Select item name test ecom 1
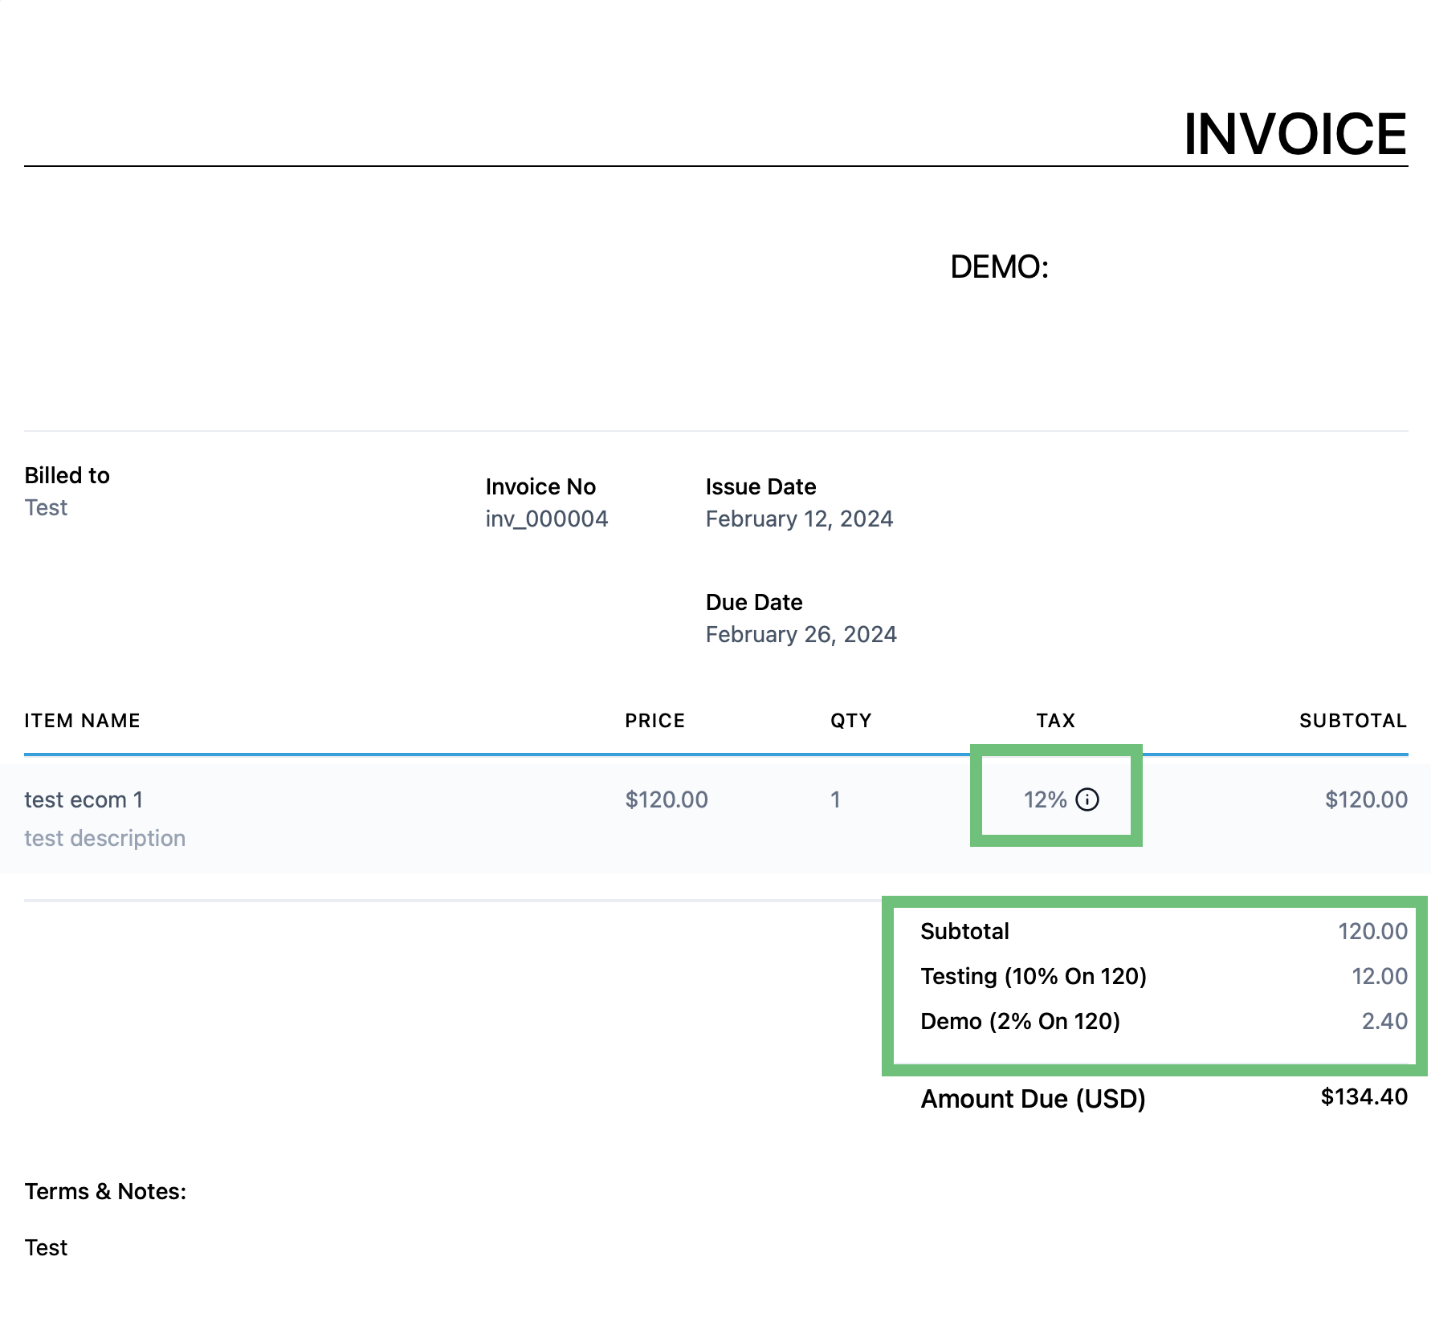This screenshot has width=1431, height=1326. pyautogui.click(x=84, y=800)
